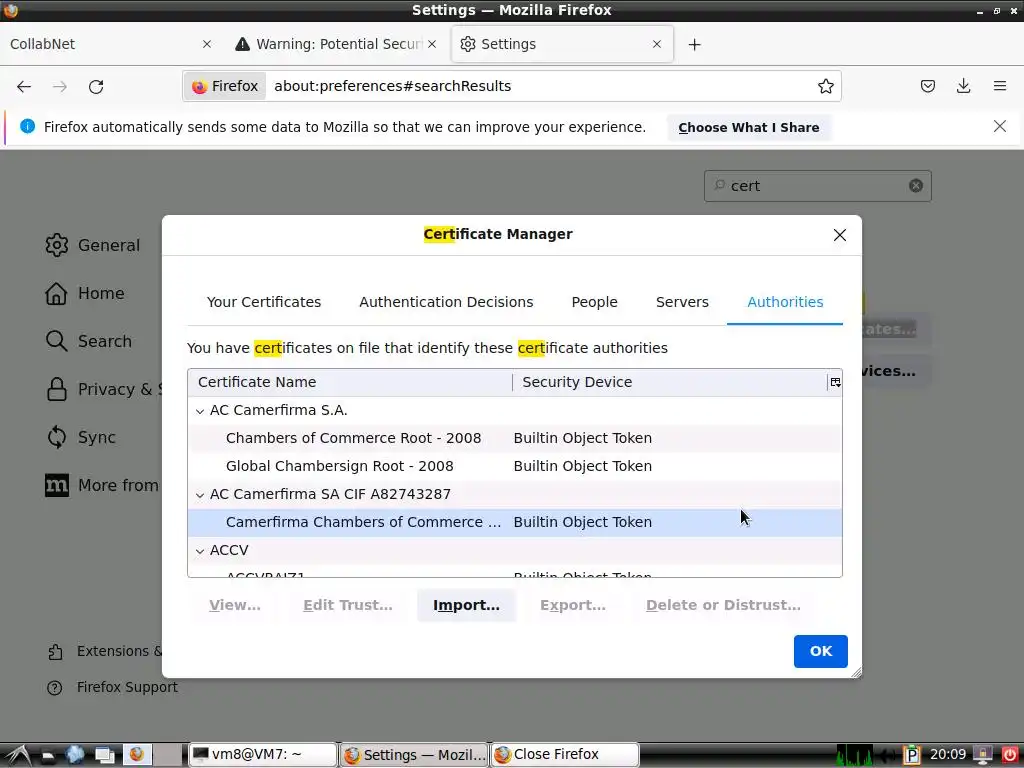The image size is (1024, 768).
Task: Launch Firefox from taskbar quick-launch icon
Action: [x=136, y=755]
